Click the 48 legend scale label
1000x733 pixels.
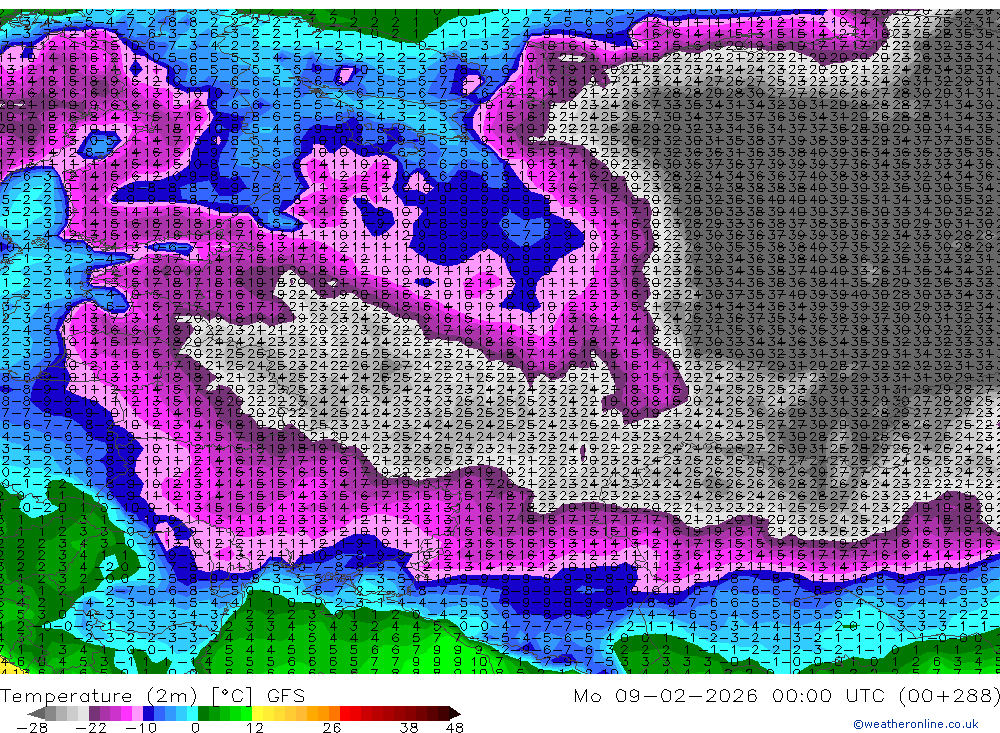coord(455,727)
